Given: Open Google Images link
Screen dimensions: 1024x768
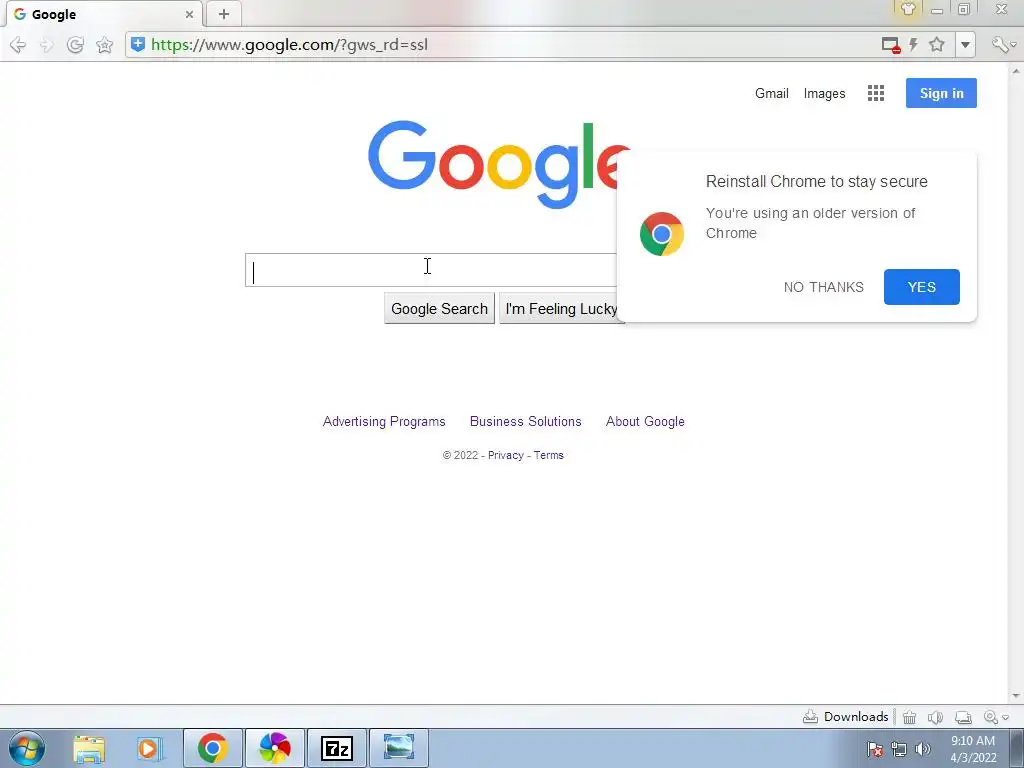Looking at the screenshot, I should pyautogui.click(x=824, y=93).
